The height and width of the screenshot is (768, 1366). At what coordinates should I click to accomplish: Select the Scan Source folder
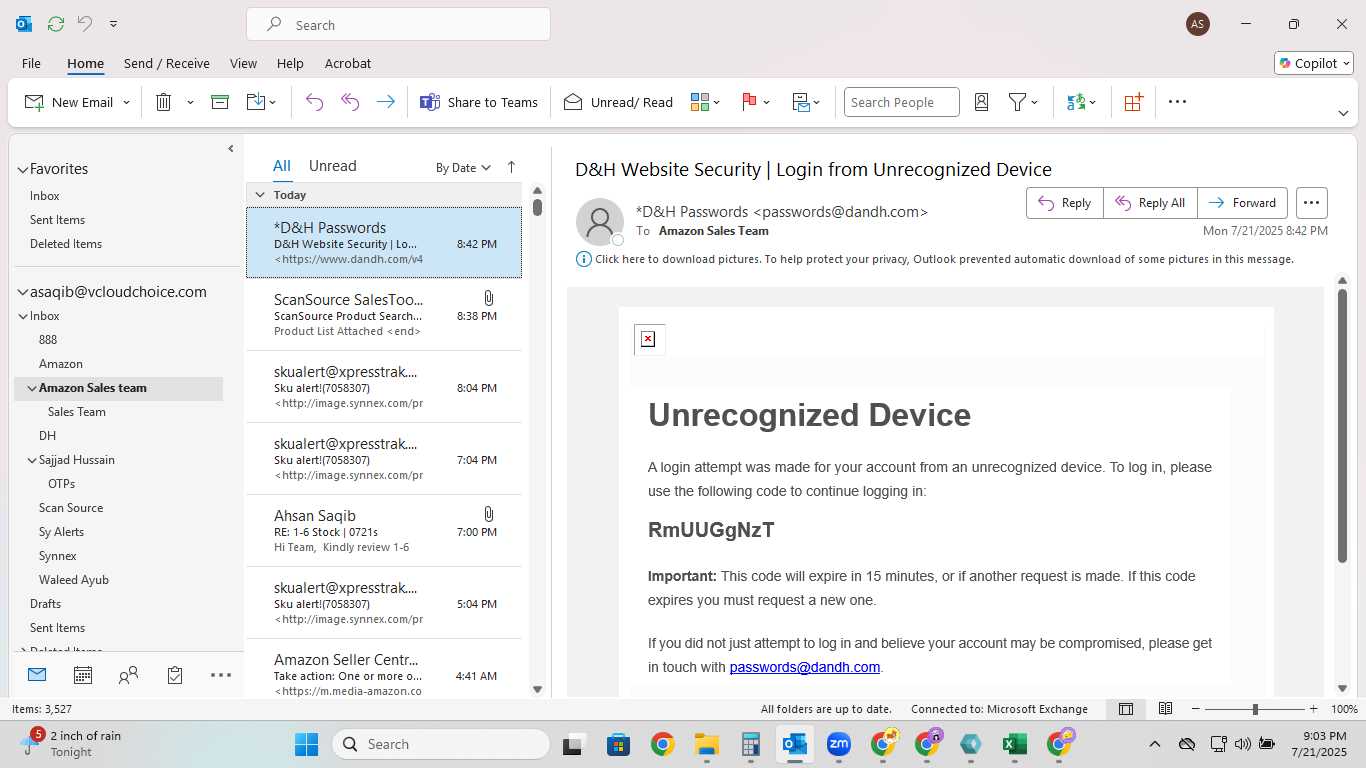[x=71, y=508]
